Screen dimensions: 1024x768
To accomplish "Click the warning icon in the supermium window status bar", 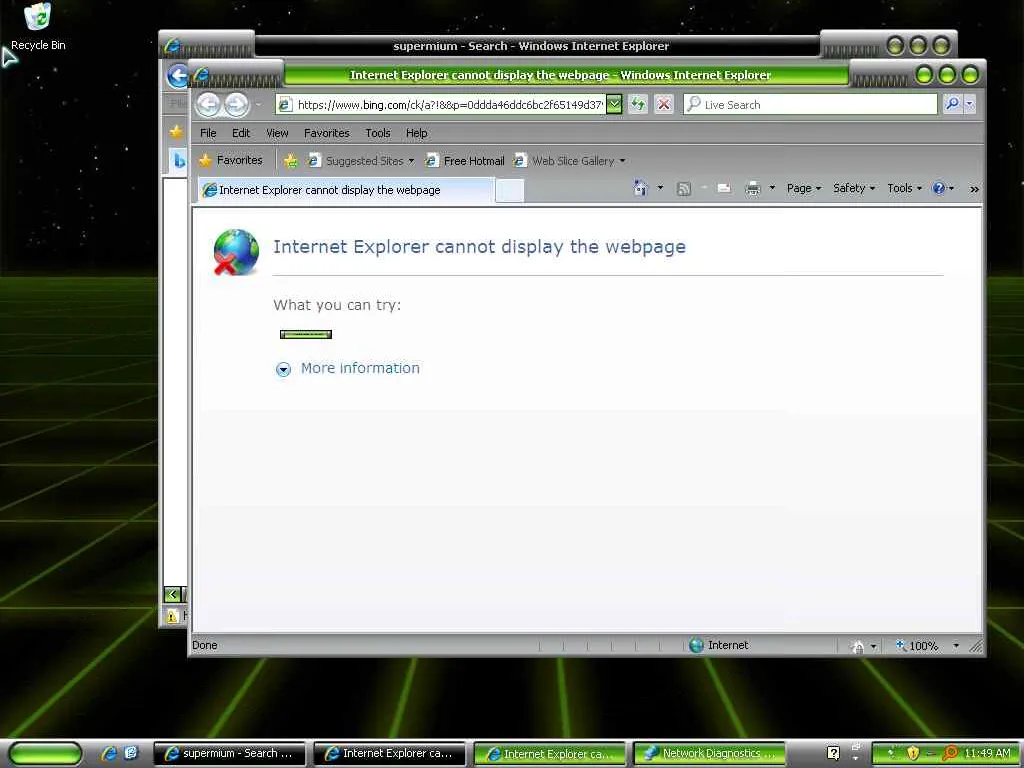I will pos(172,616).
